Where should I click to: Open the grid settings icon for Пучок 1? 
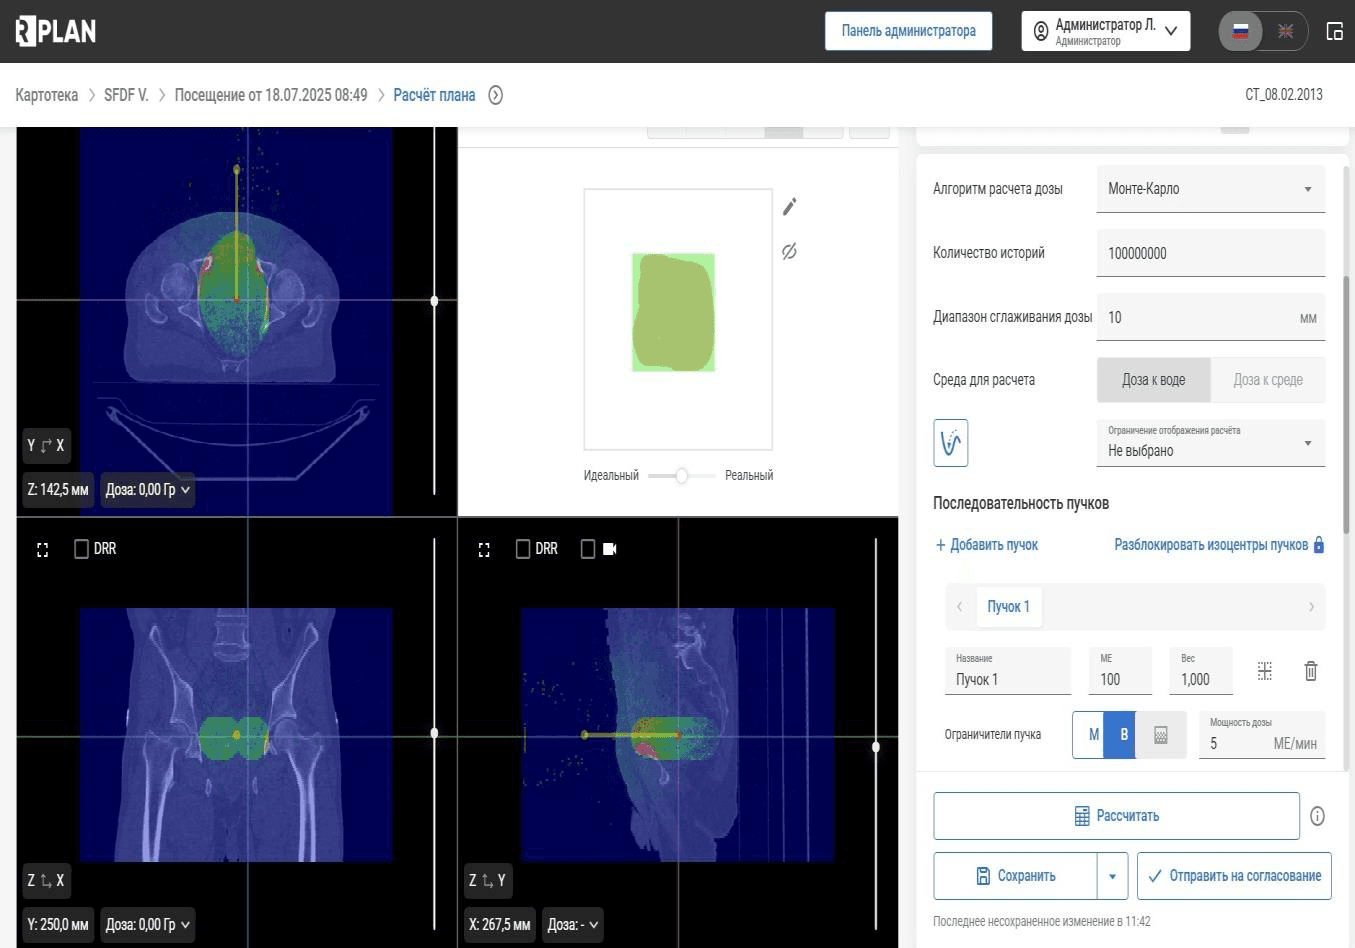point(1265,671)
